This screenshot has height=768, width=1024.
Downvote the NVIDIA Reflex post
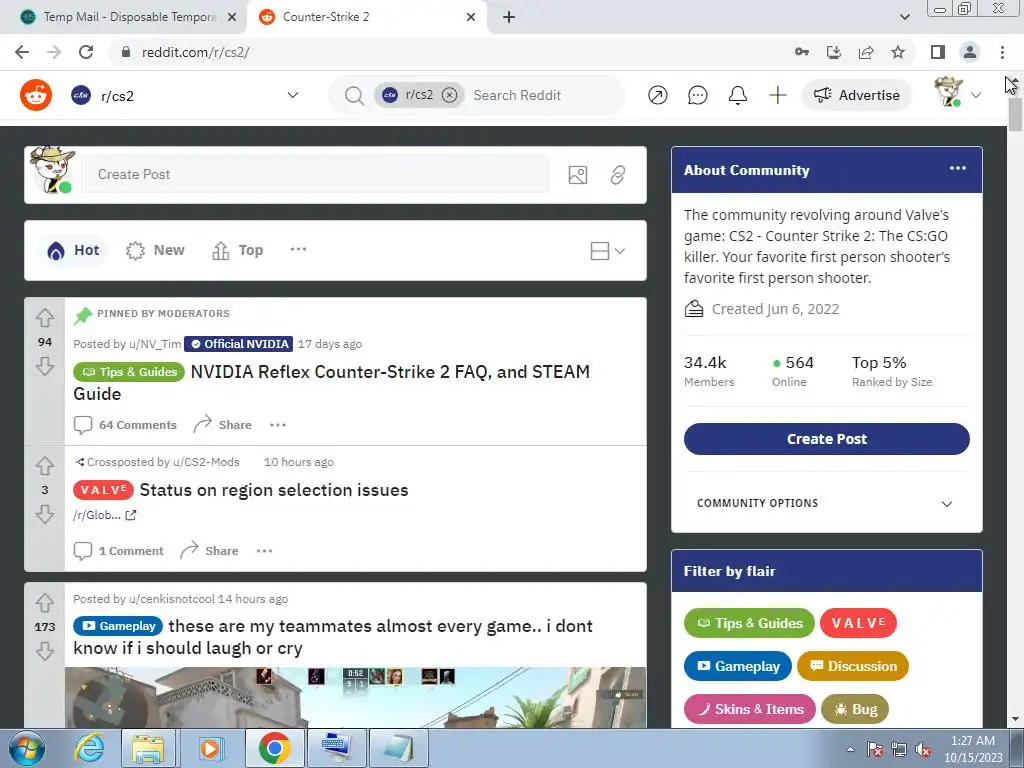44,366
